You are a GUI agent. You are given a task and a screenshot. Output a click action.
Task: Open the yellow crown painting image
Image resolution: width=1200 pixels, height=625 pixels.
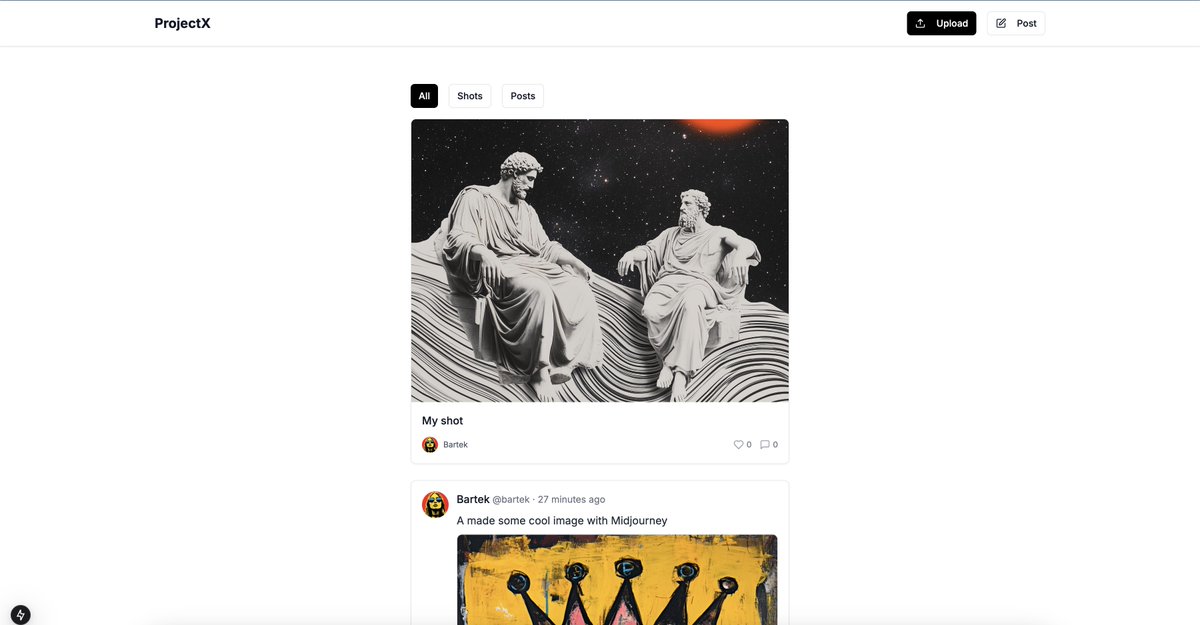(x=617, y=580)
